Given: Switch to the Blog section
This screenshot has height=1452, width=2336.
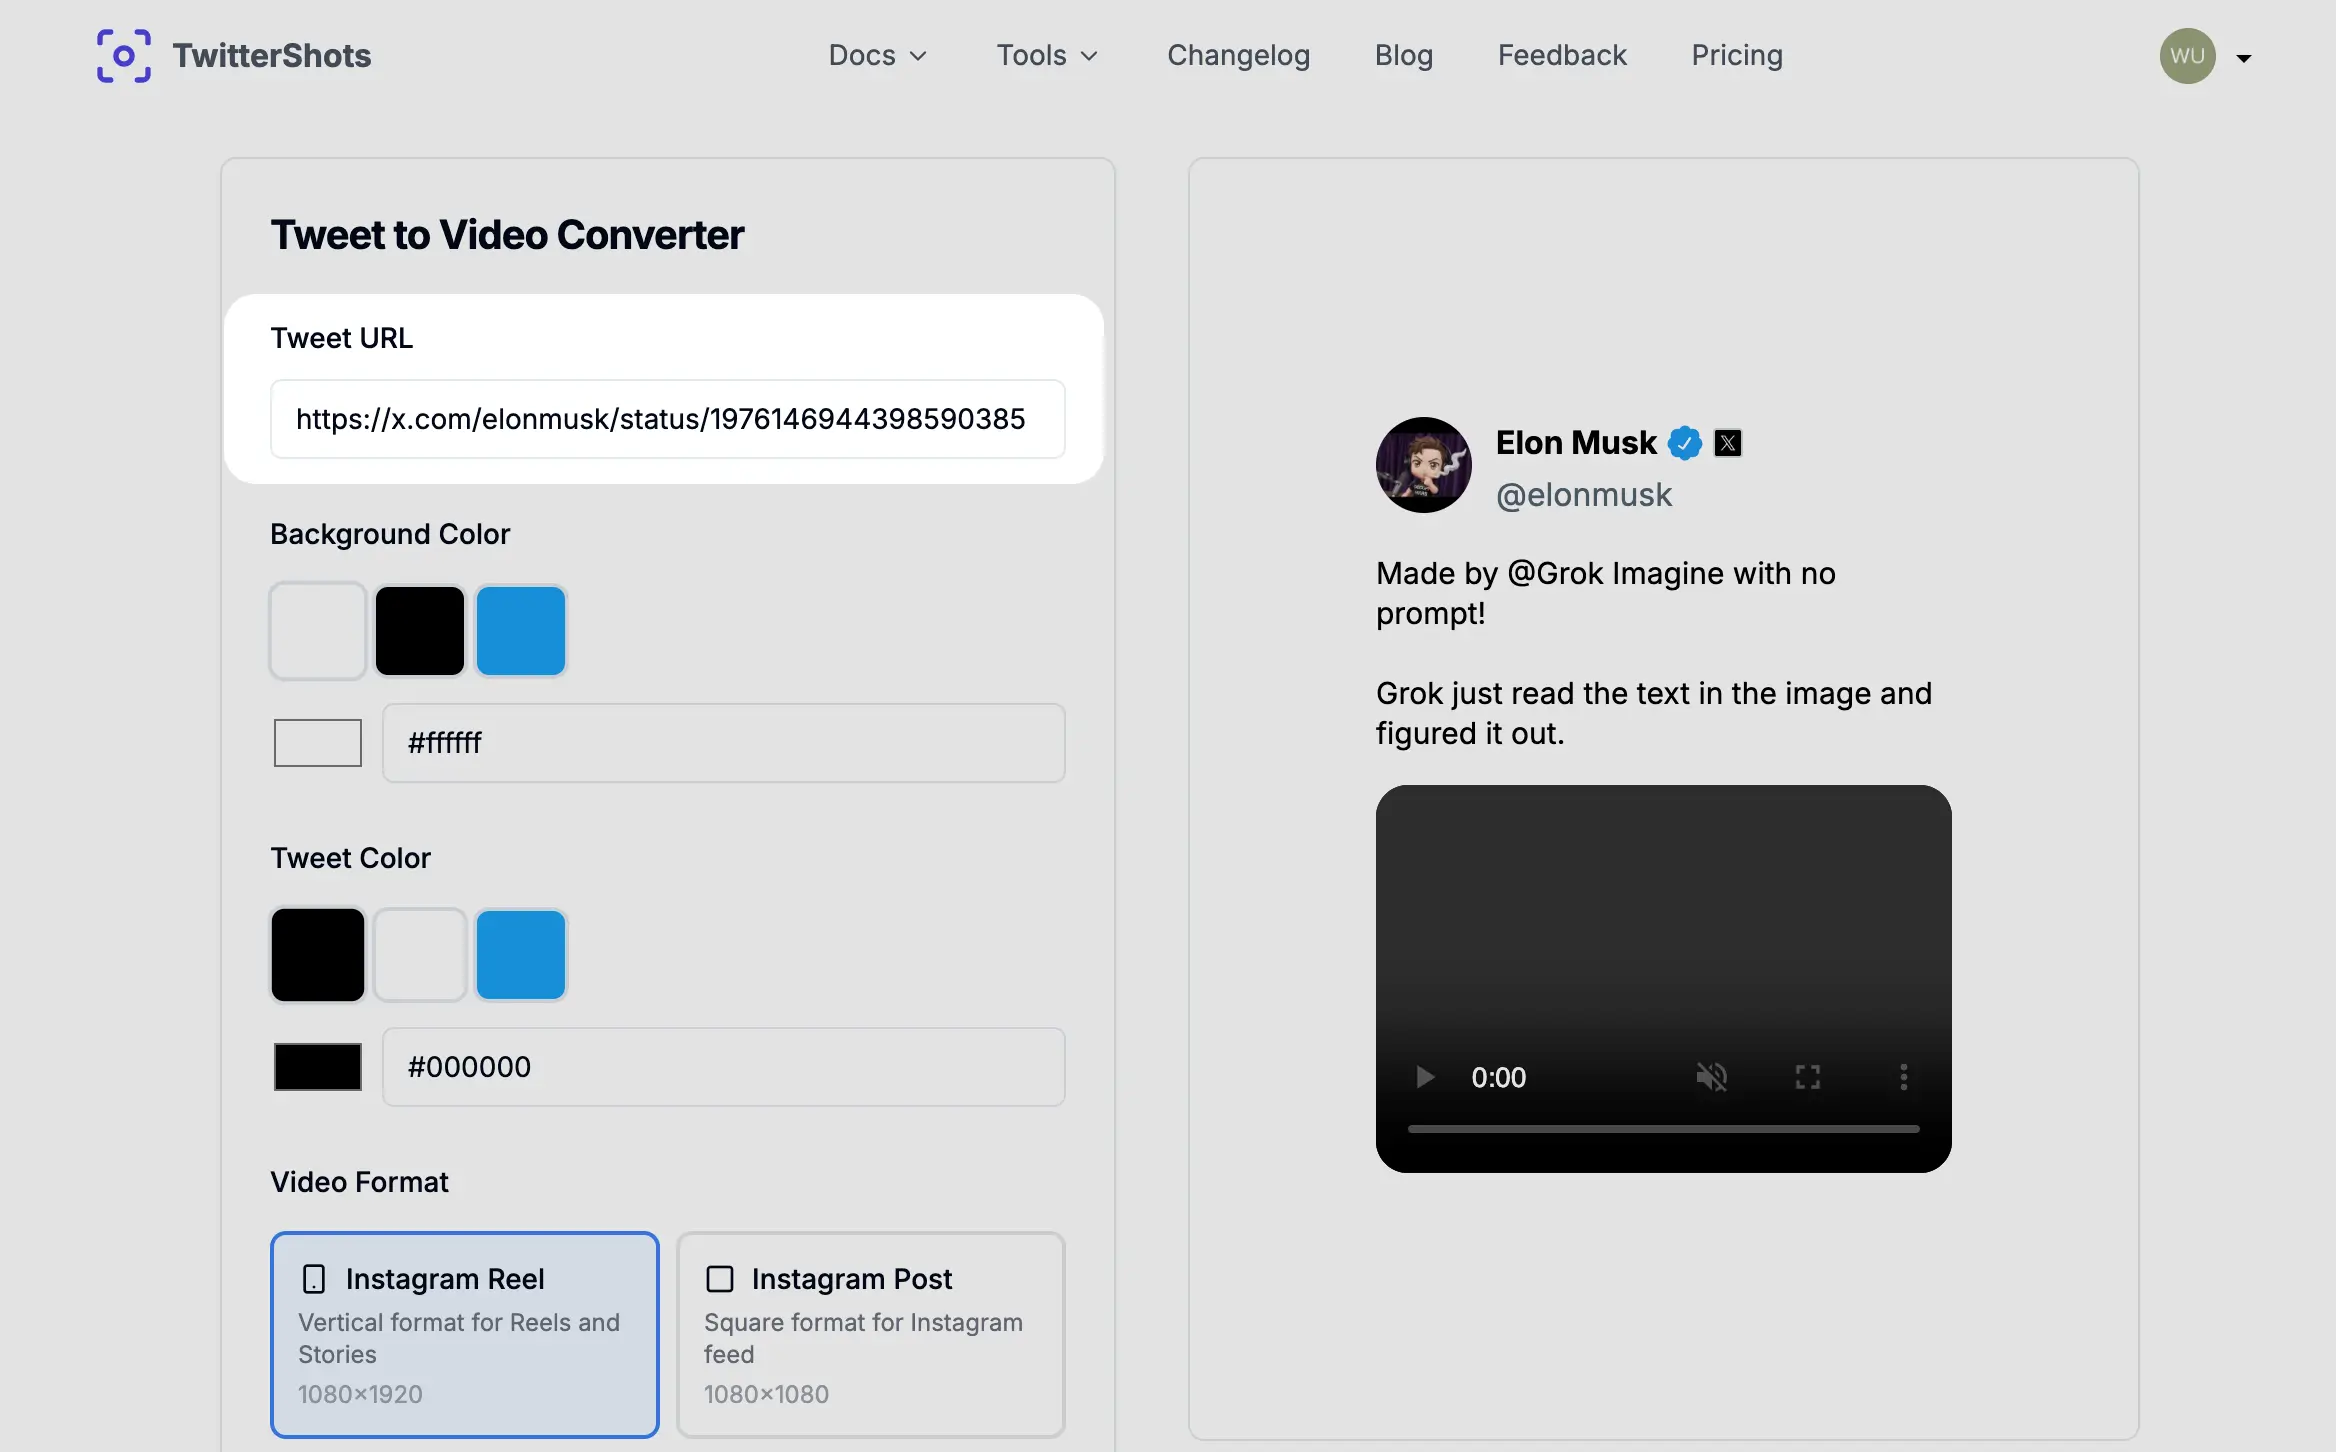Looking at the screenshot, I should 1403,56.
